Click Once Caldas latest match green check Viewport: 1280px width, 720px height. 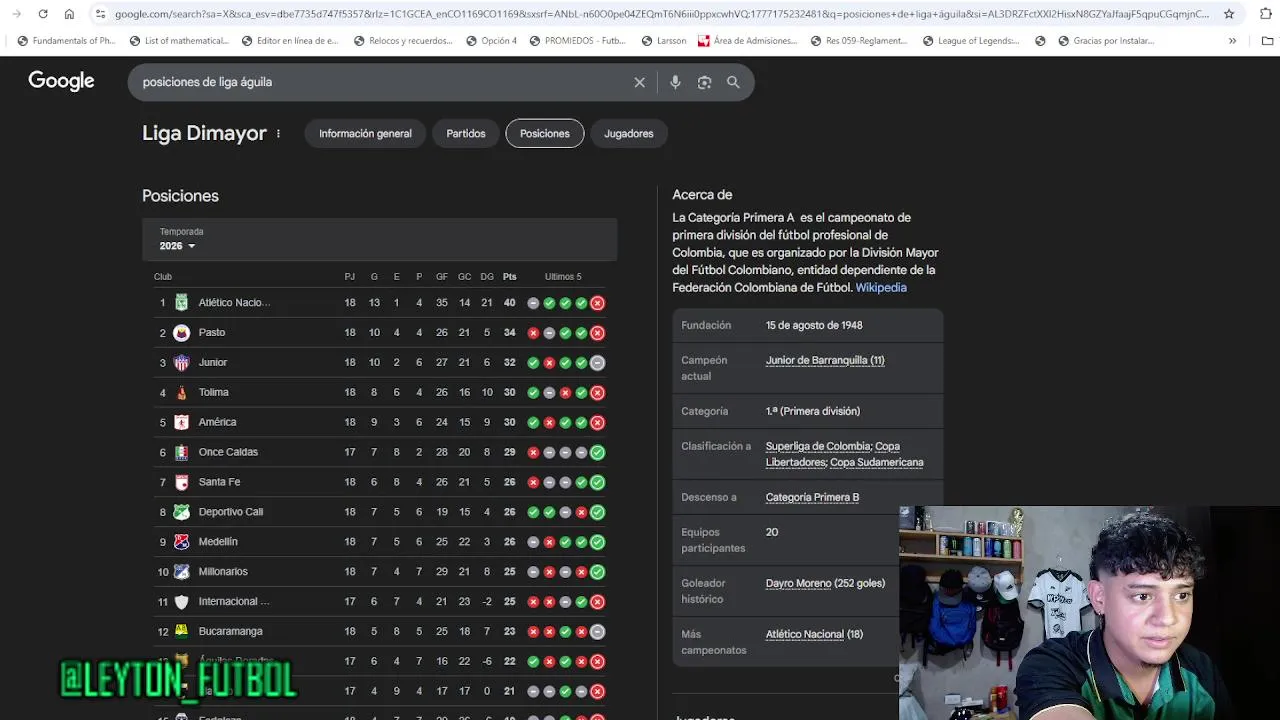pos(597,453)
